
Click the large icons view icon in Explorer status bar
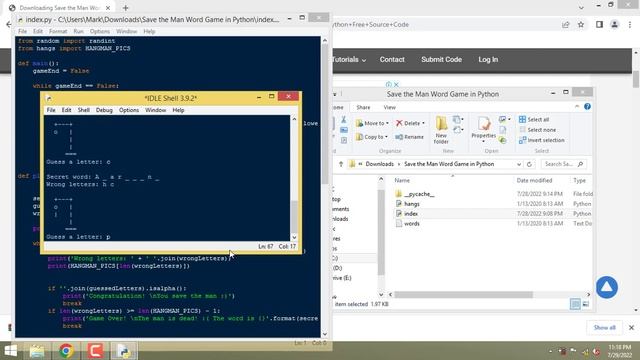(586, 304)
